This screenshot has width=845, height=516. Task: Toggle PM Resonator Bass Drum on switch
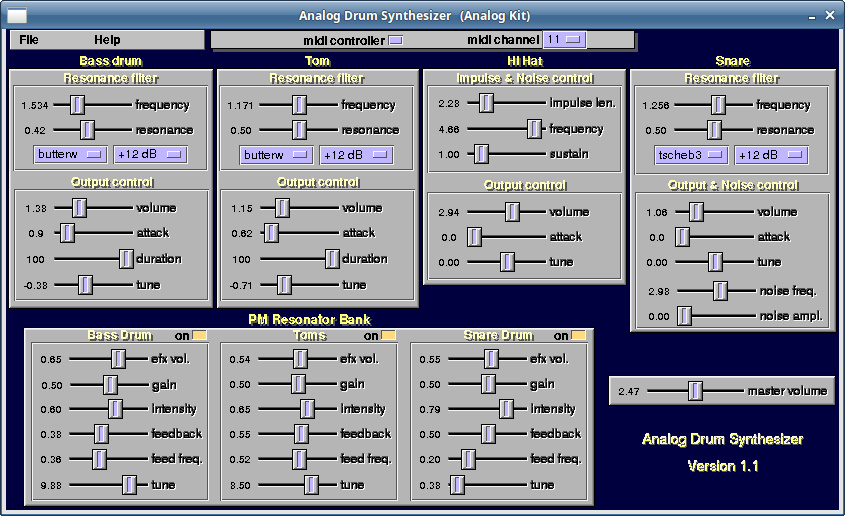(x=199, y=336)
